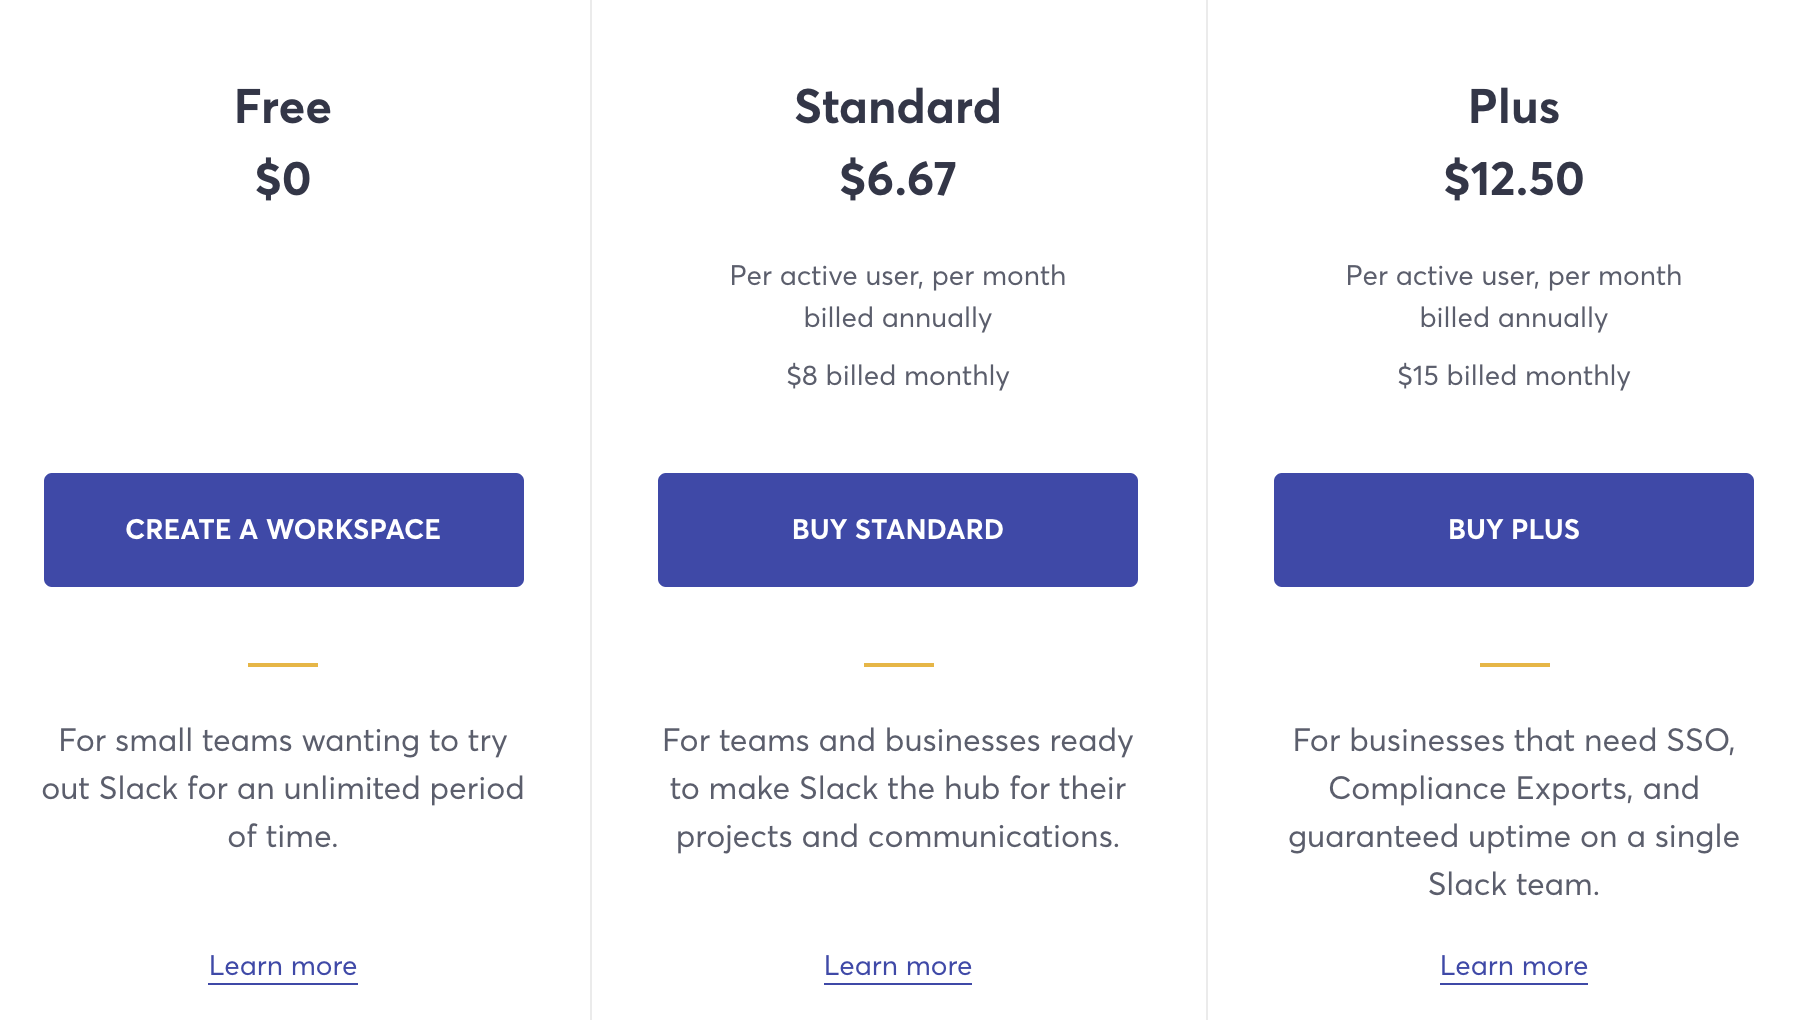Click Plus plan's per active user billing note

1514,297
